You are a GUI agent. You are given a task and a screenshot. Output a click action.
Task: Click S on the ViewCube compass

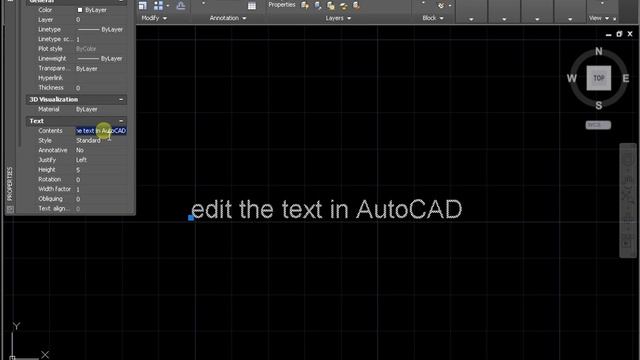click(599, 105)
